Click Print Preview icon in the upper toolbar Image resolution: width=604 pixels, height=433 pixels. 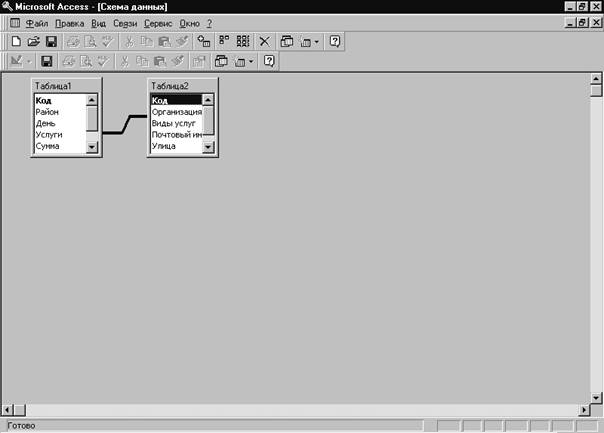[x=90, y=41]
